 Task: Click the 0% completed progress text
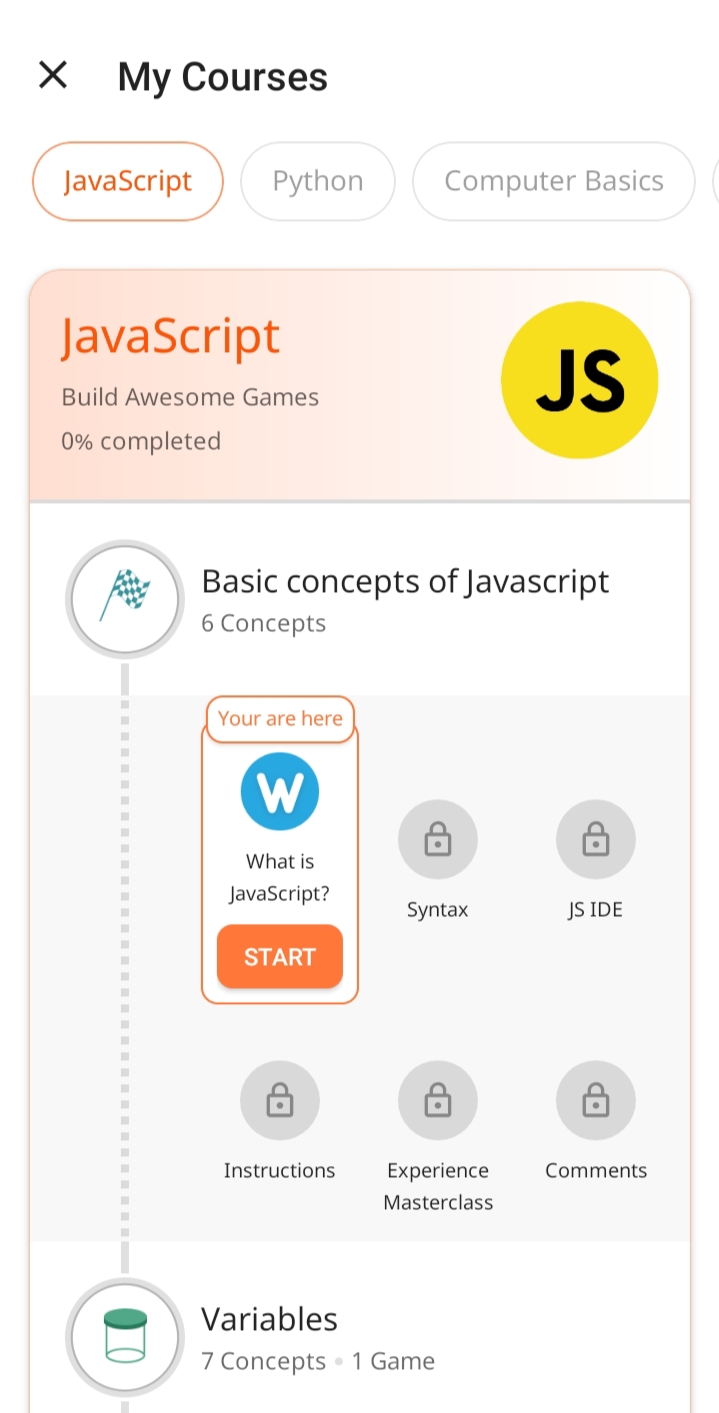[141, 441]
